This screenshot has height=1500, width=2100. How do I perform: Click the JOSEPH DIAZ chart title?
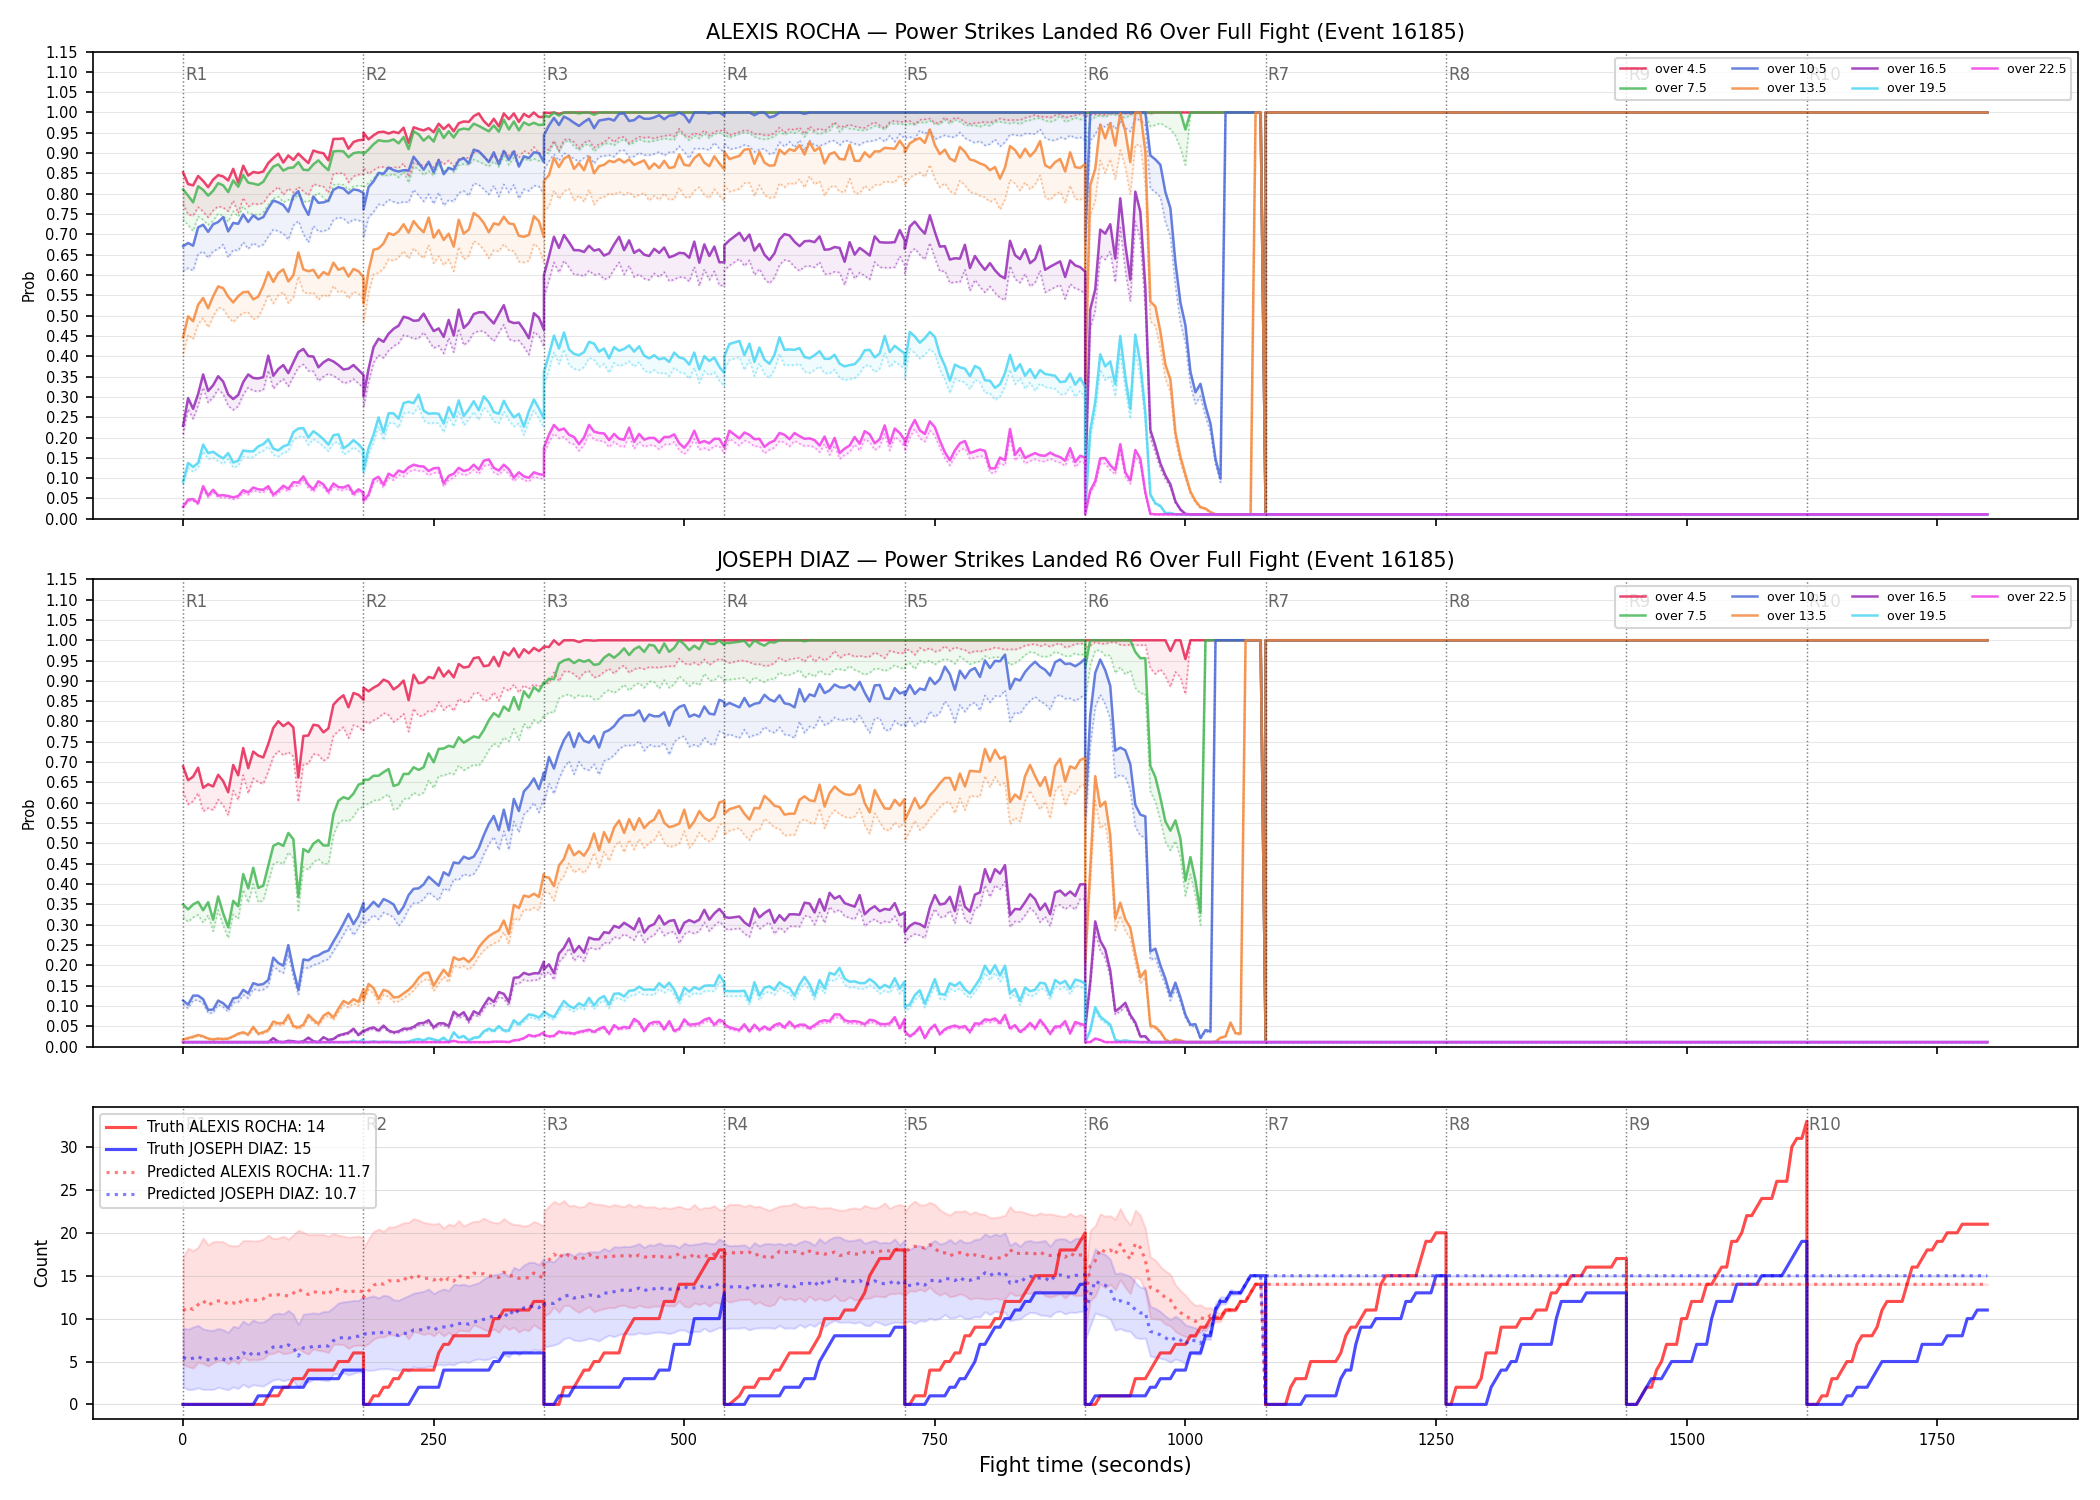1085,560
